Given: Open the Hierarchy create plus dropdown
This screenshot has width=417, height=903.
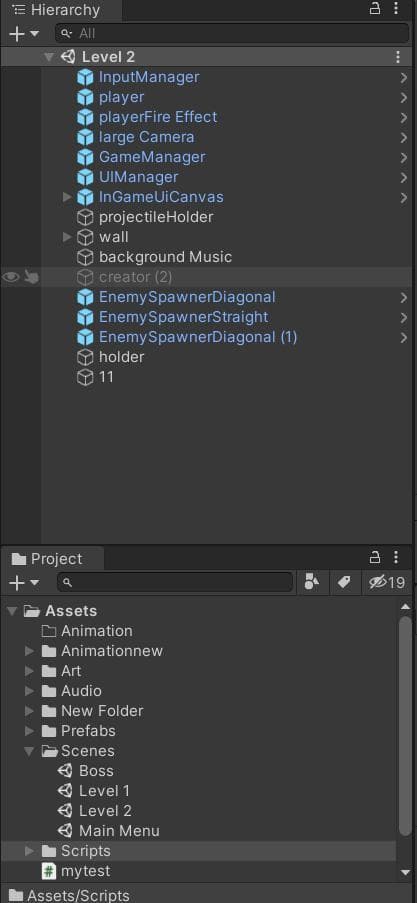Looking at the screenshot, I should click(24, 33).
